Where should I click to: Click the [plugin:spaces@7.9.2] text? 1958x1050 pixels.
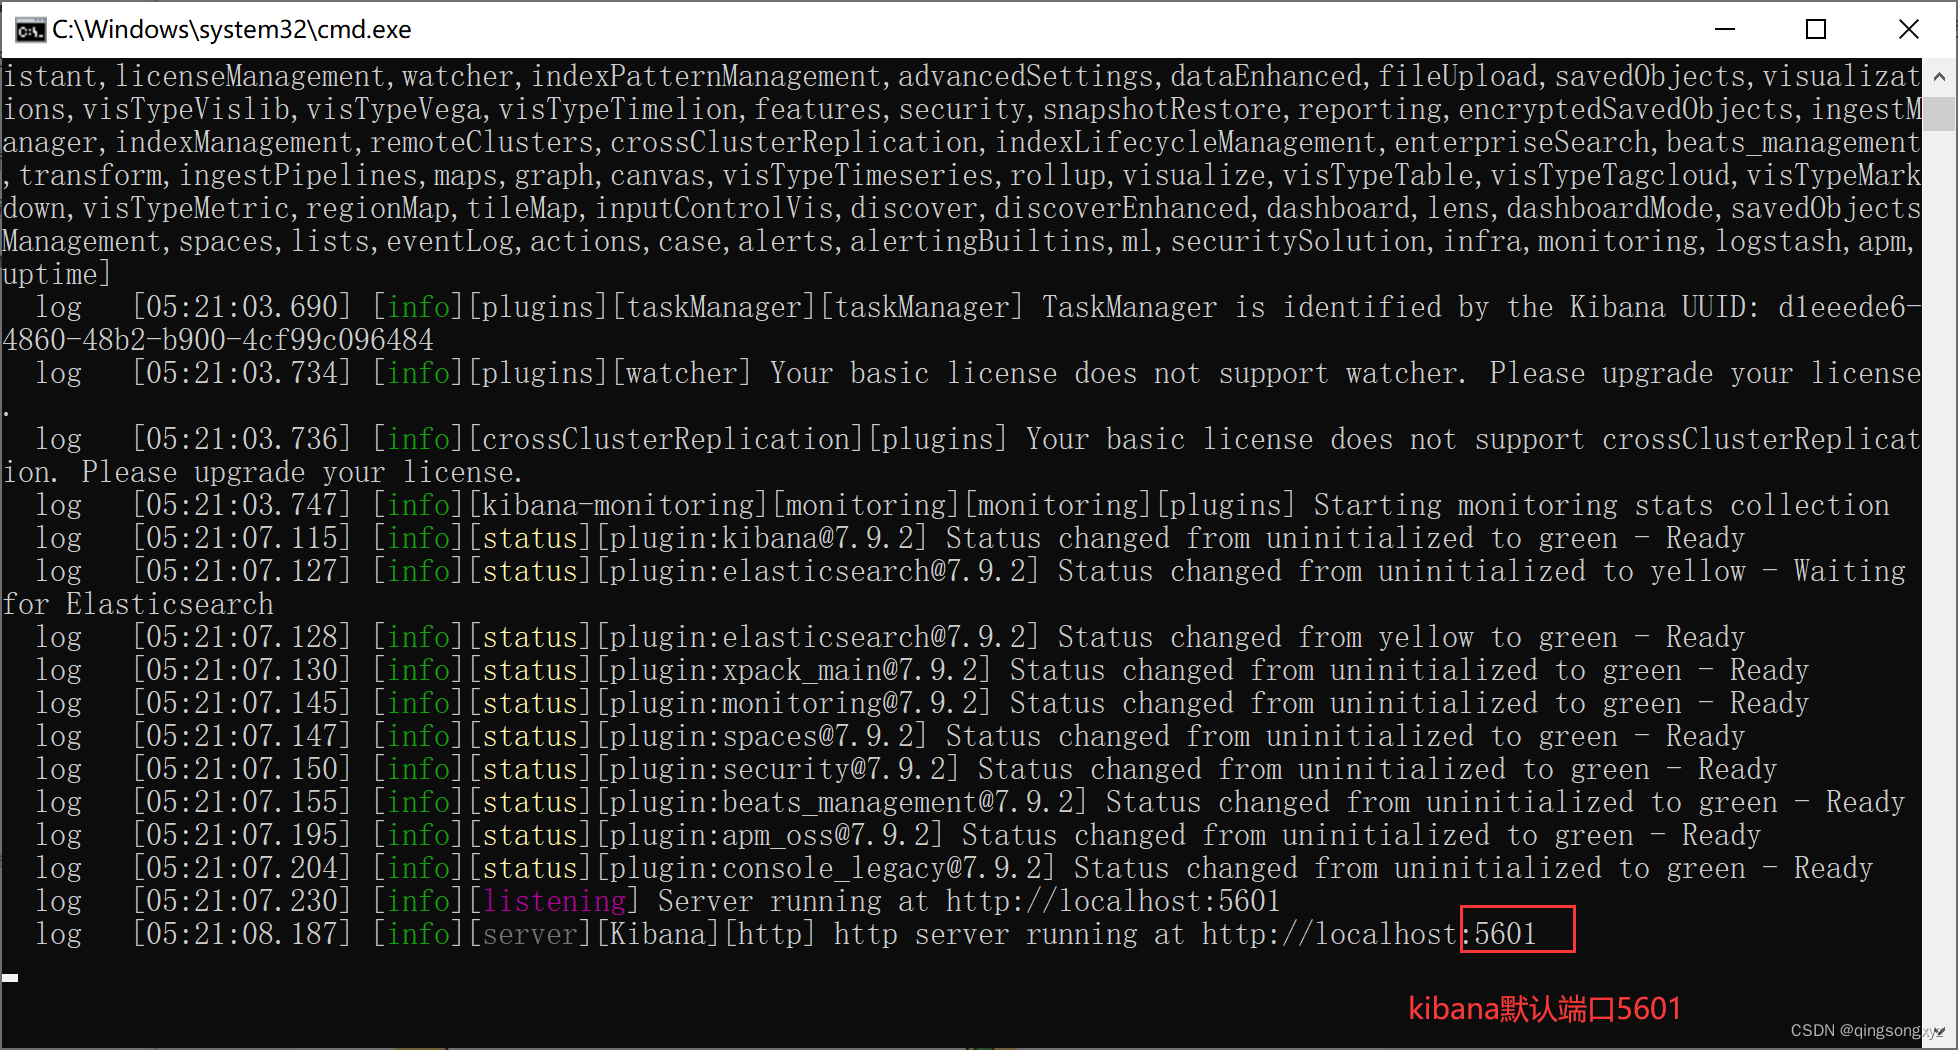pos(762,736)
